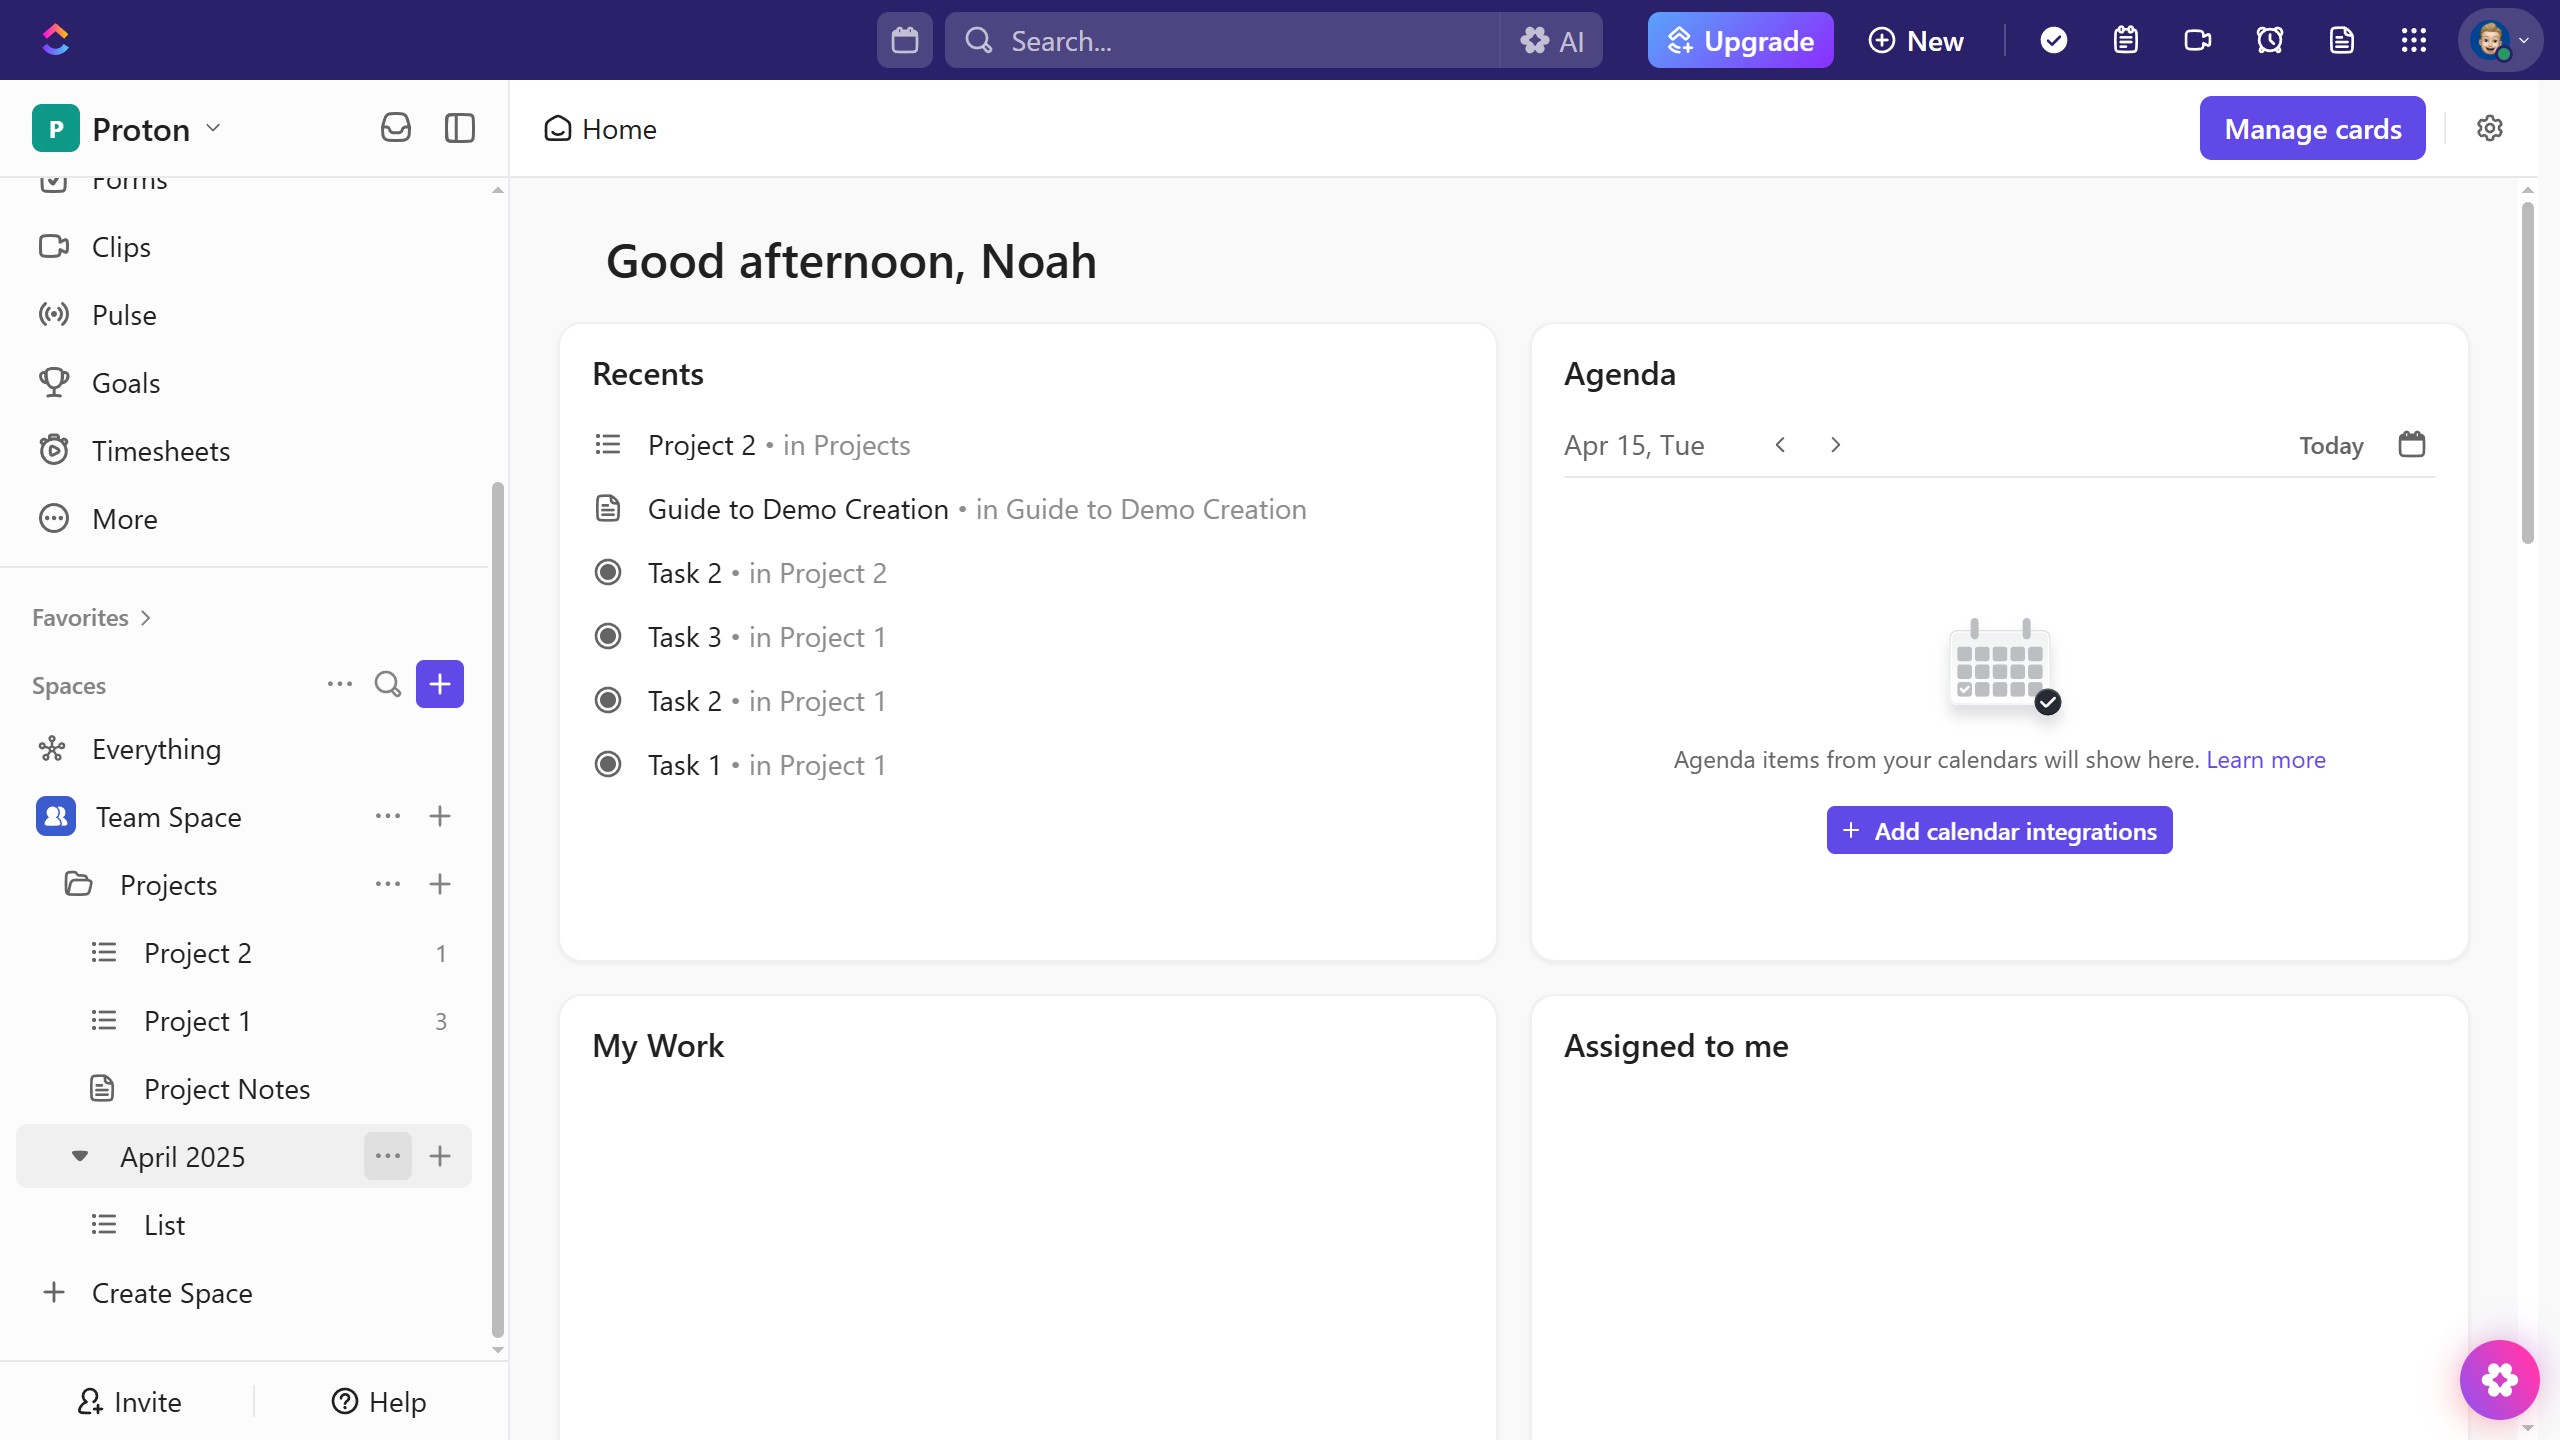Click the Manage cards button

click(x=2312, y=128)
